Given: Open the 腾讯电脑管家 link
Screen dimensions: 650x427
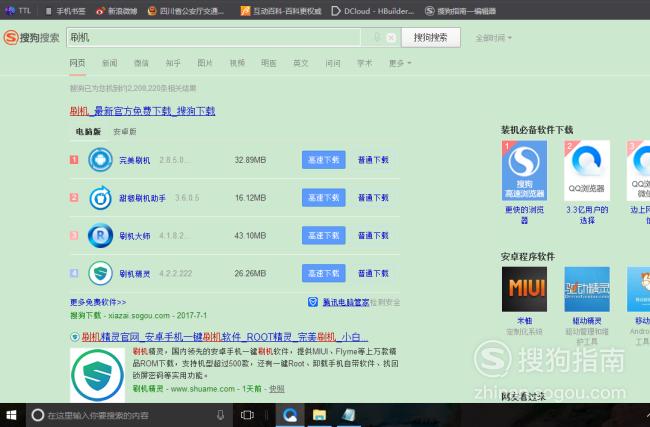Looking at the screenshot, I should coord(346,302).
